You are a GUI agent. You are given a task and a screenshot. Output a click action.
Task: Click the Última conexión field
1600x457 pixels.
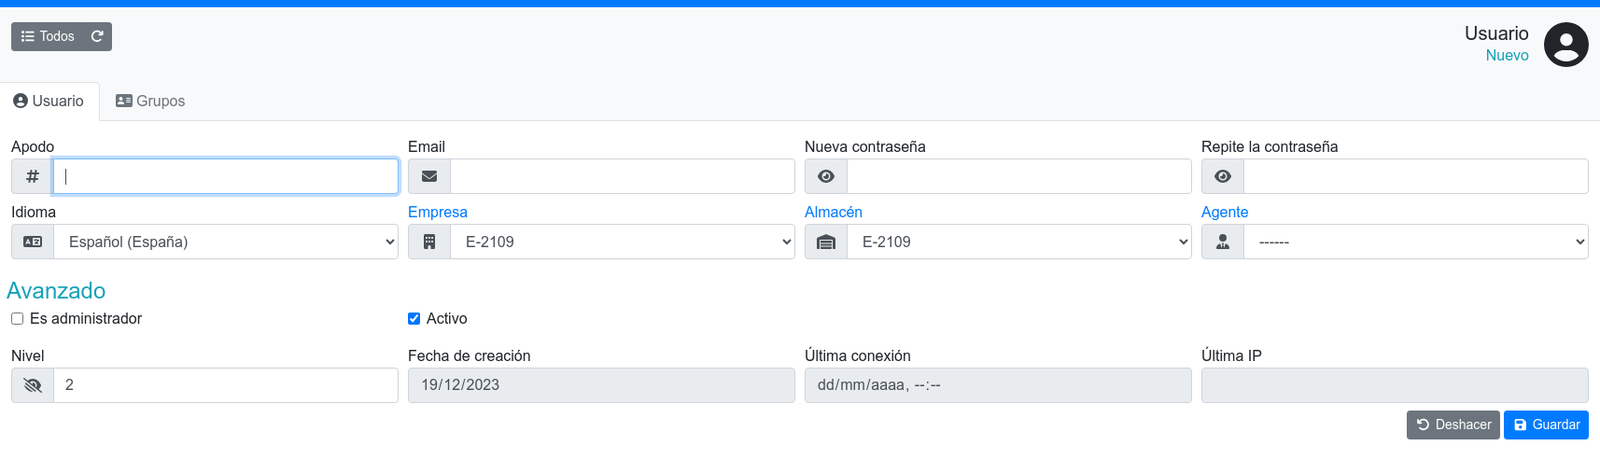click(998, 385)
